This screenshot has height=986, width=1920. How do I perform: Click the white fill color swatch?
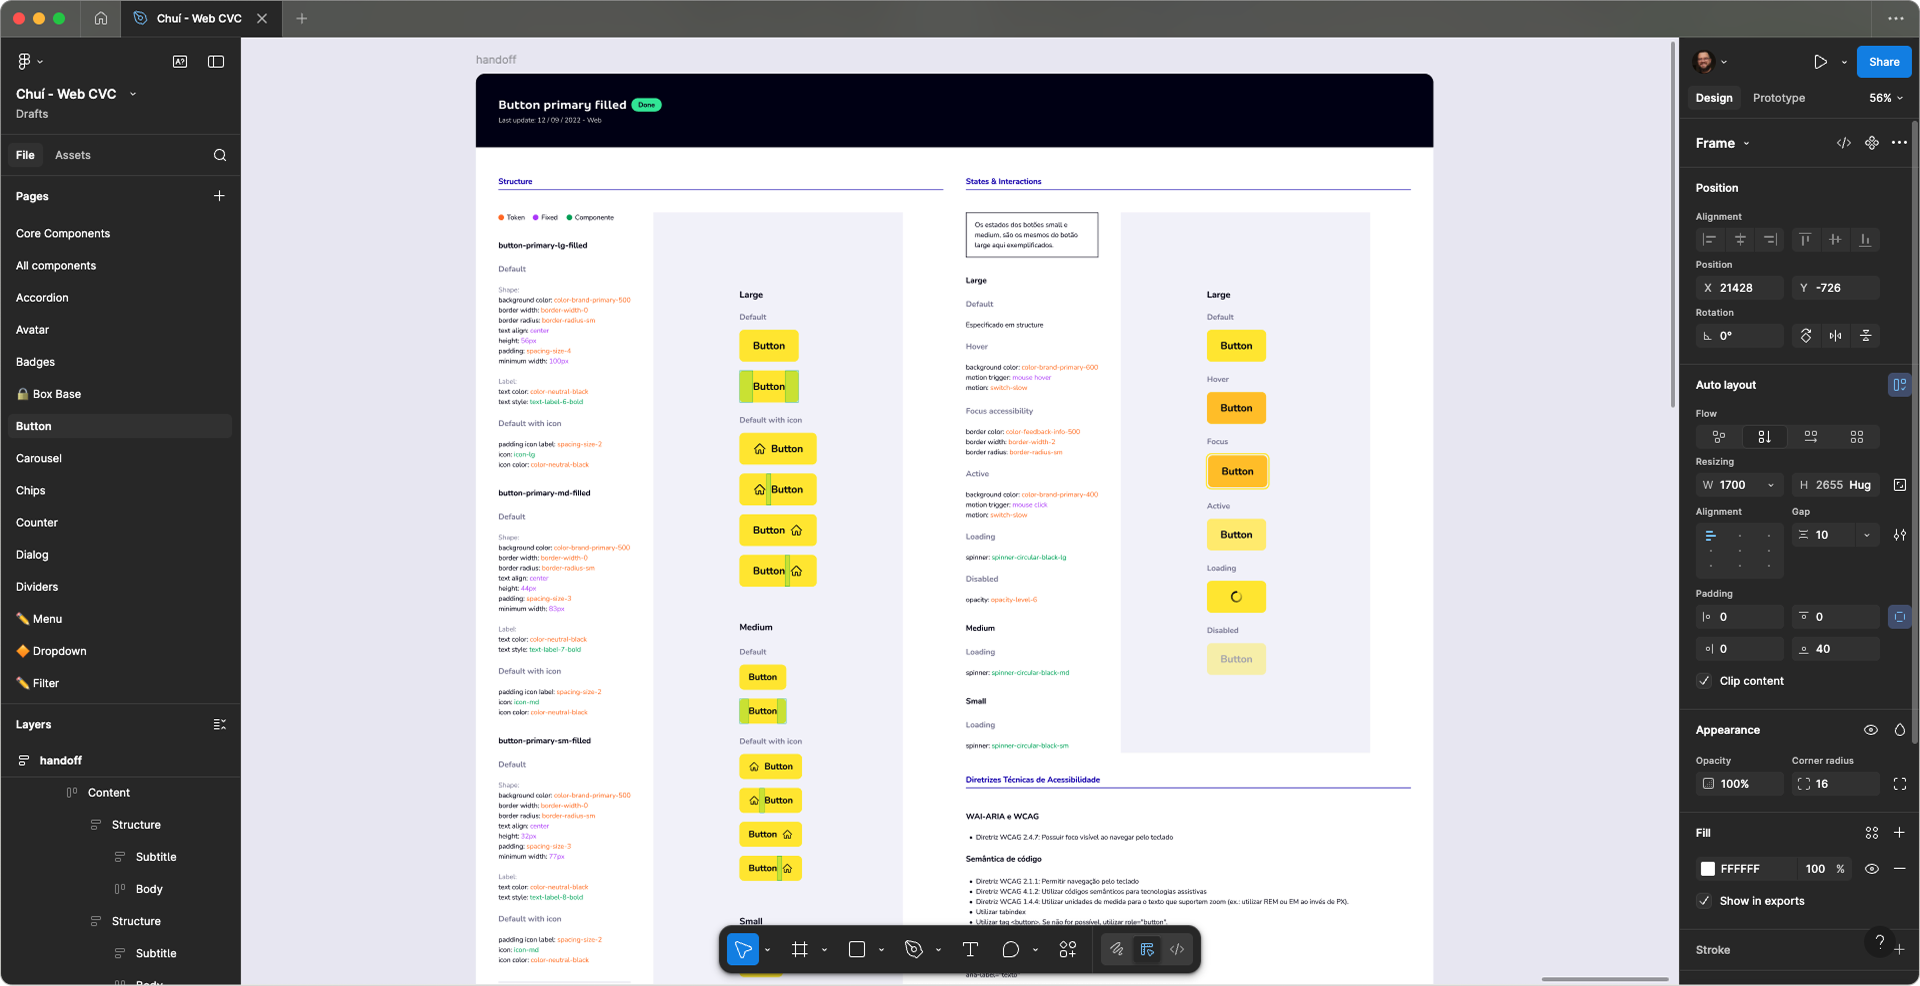tap(1708, 869)
